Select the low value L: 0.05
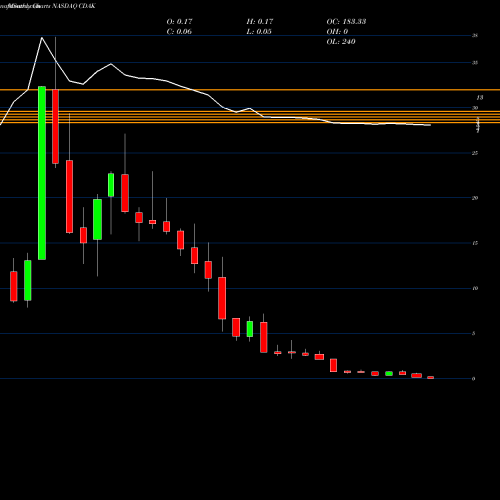Screen dimensions: 500x500 click(x=259, y=32)
